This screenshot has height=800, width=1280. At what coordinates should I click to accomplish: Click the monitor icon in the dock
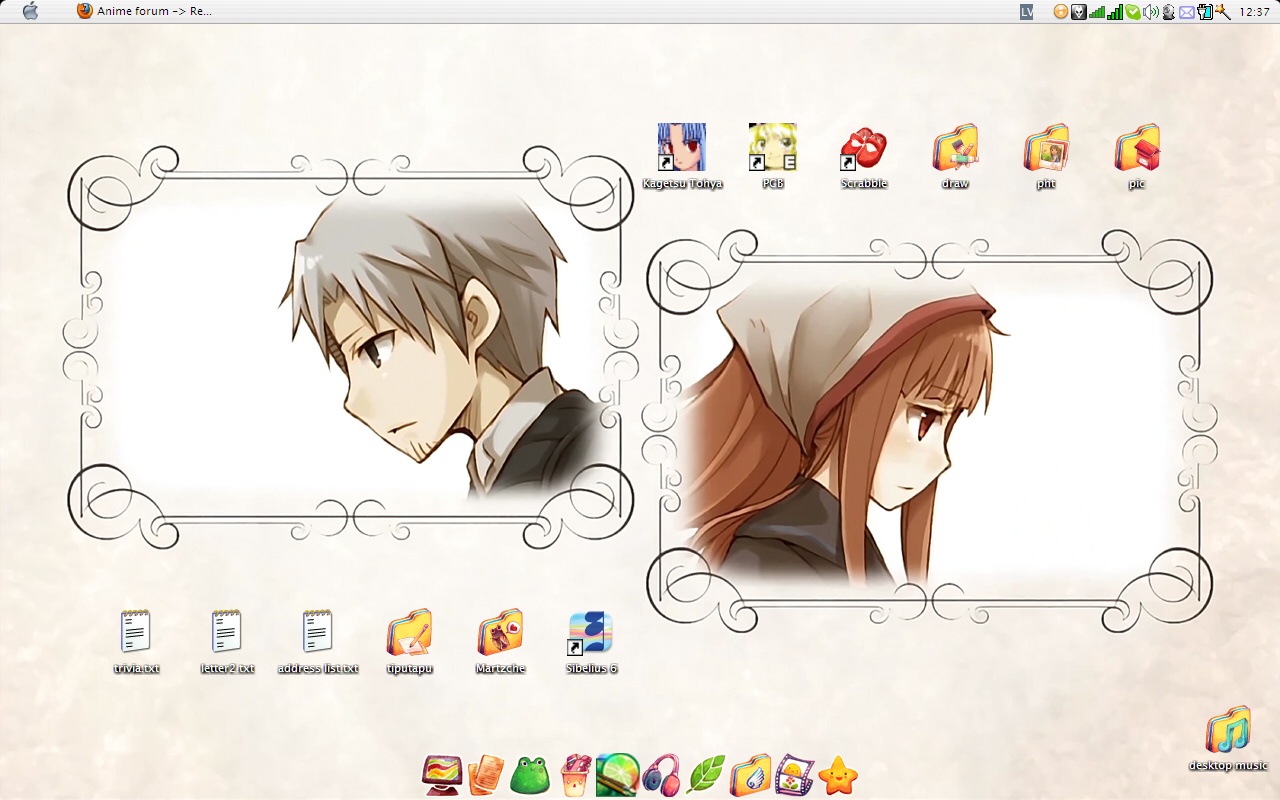pos(443,775)
